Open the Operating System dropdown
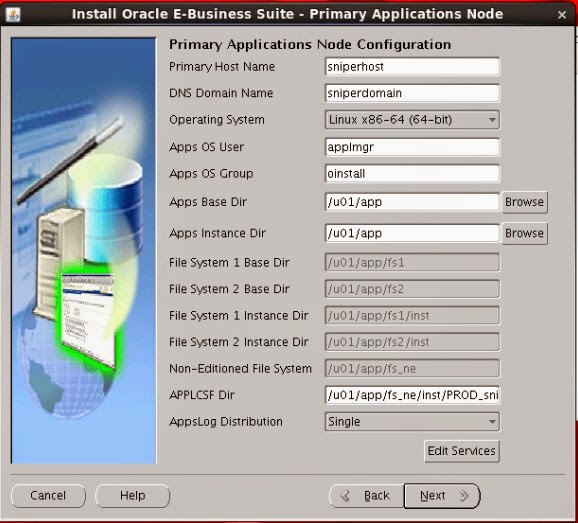Screen dimensions: 578x523 coord(412,120)
